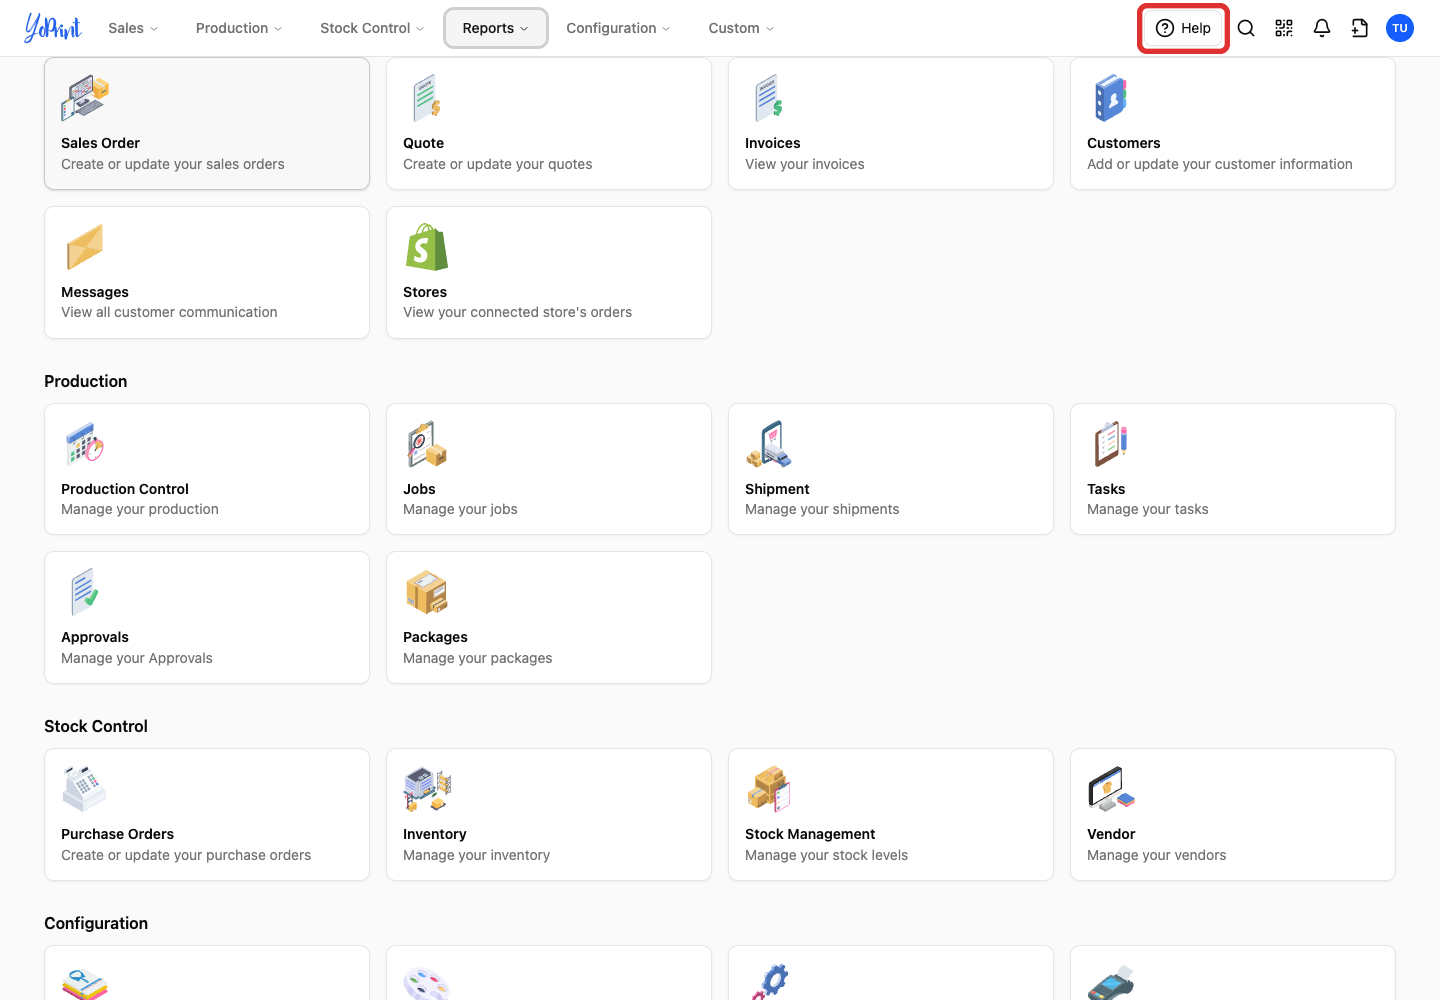Click the Stock Management boxes icon
The width and height of the screenshot is (1440, 1000).
pos(769,789)
